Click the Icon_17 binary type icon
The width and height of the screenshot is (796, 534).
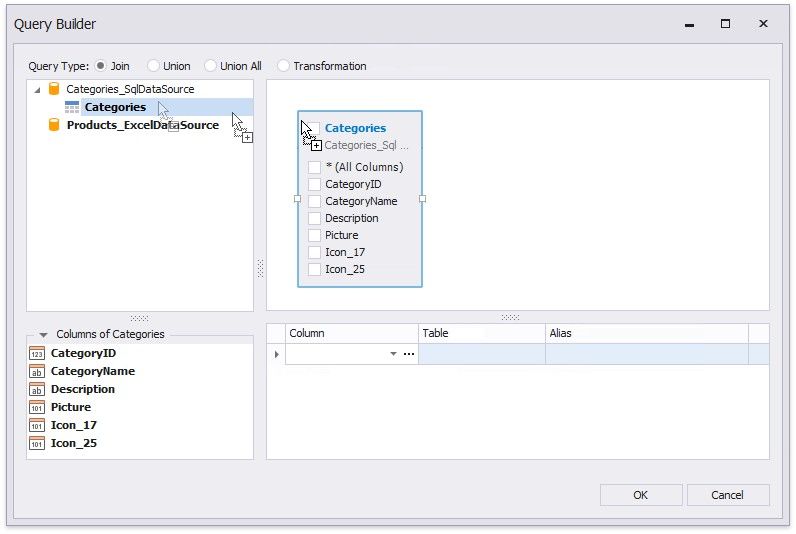click(37, 425)
